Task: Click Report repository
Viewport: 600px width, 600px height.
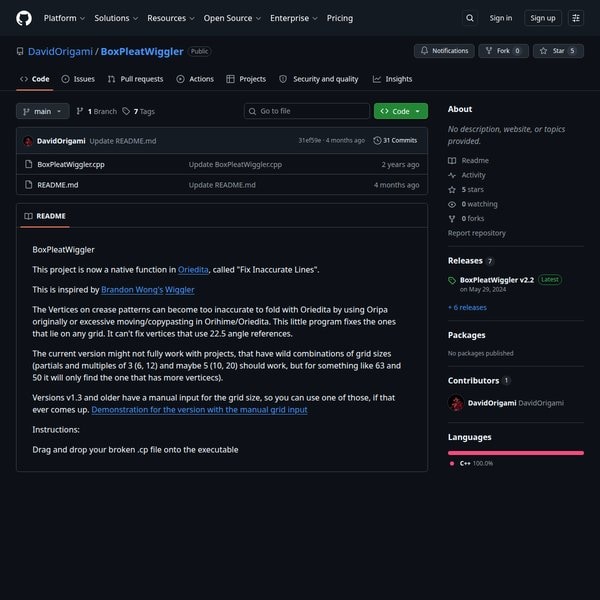Action: 477,233
